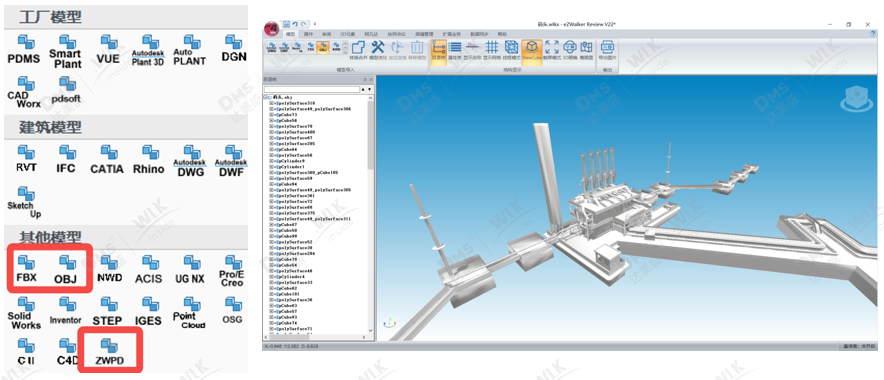
Task: Switch to the 操作 ribbon tab
Action: 308,34
